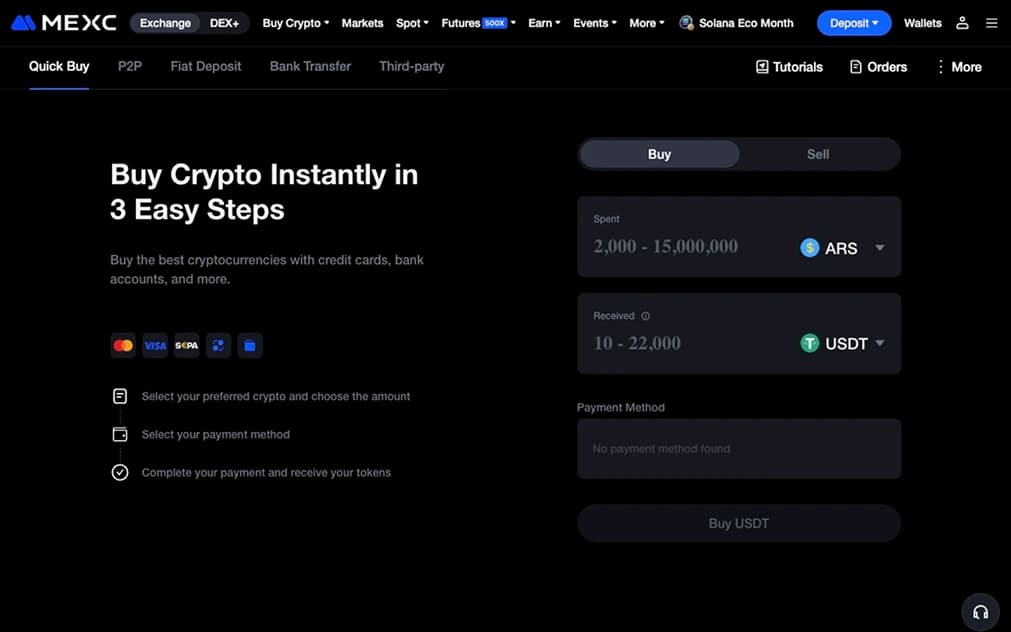Click the Orders document icon
The image size is (1011, 632).
[856, 66]
